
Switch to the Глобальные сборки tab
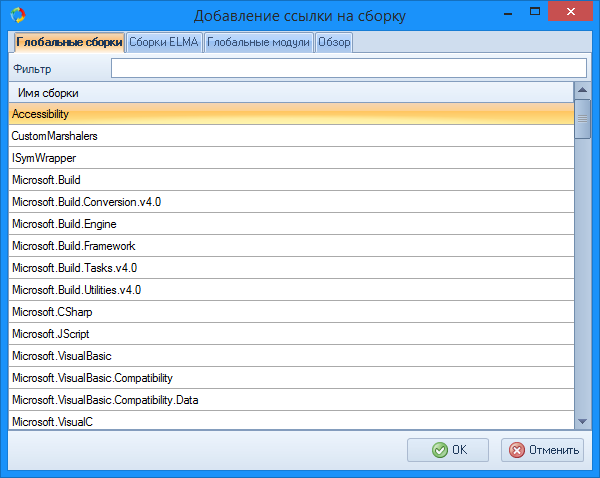(69, 42)
